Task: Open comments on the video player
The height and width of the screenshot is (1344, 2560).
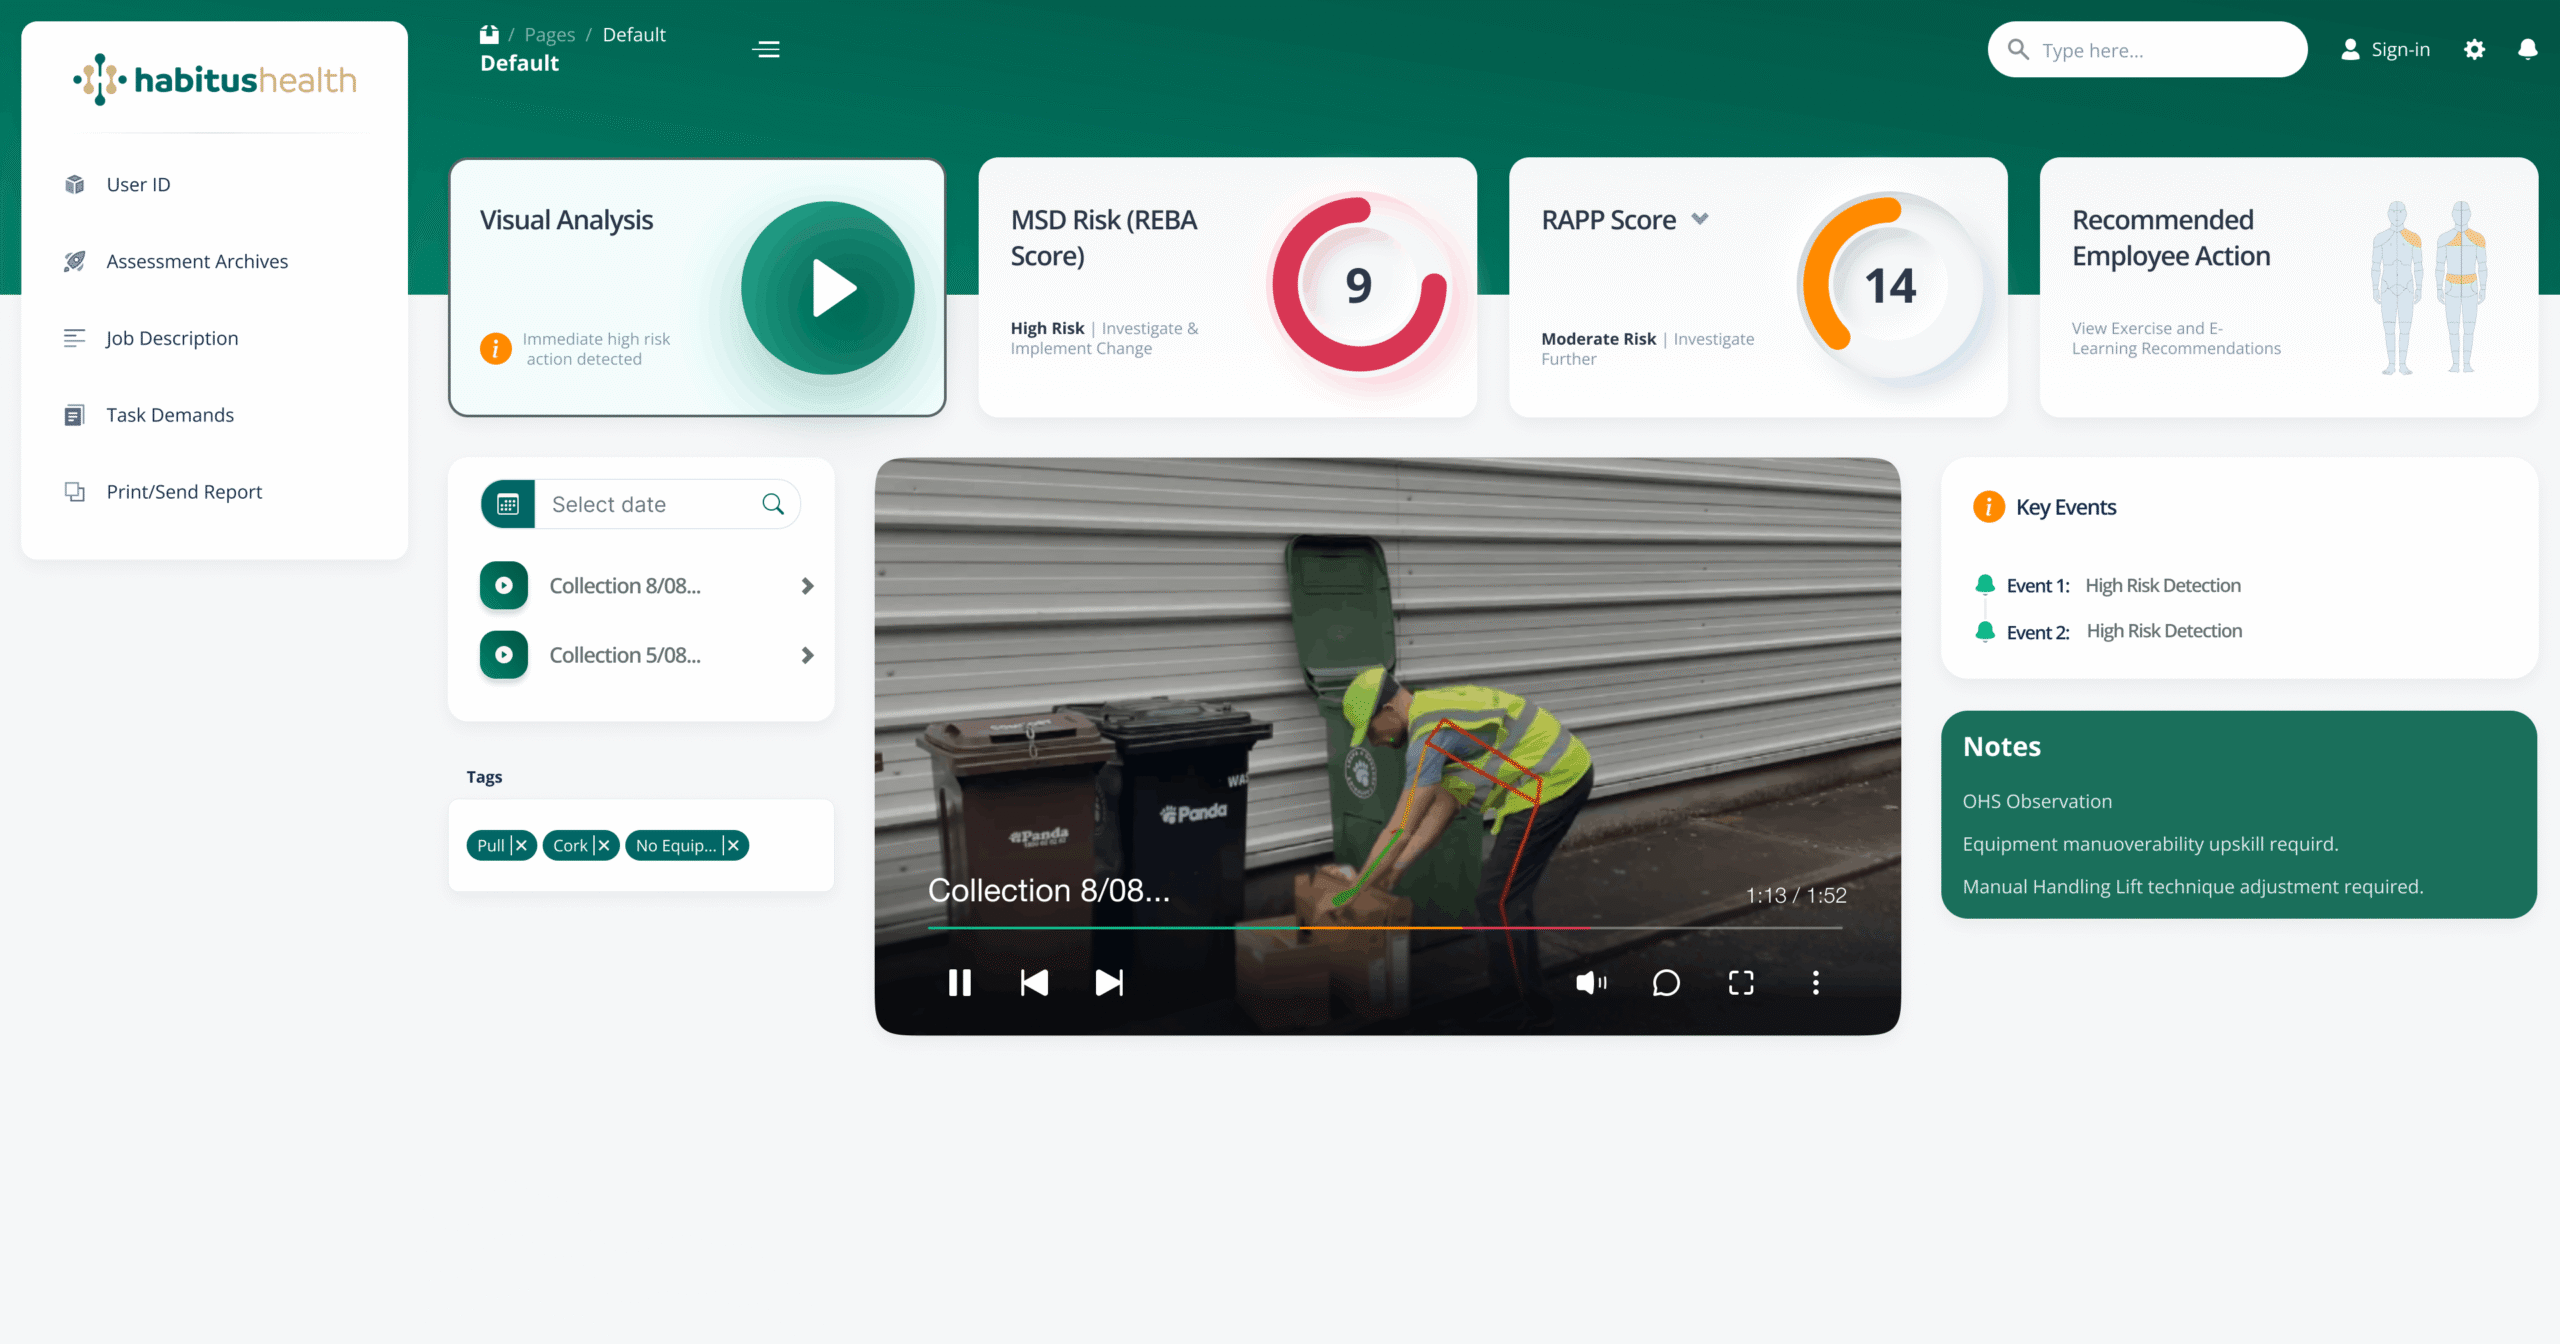Action: tap(1666, 982)
